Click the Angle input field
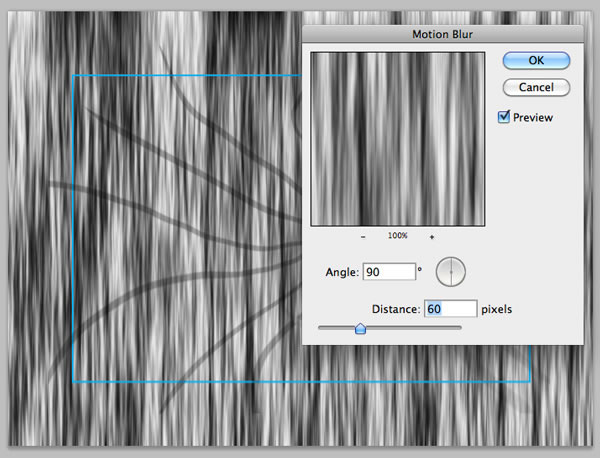Viewport: 600px width, 458px height. tap(389, 272)
